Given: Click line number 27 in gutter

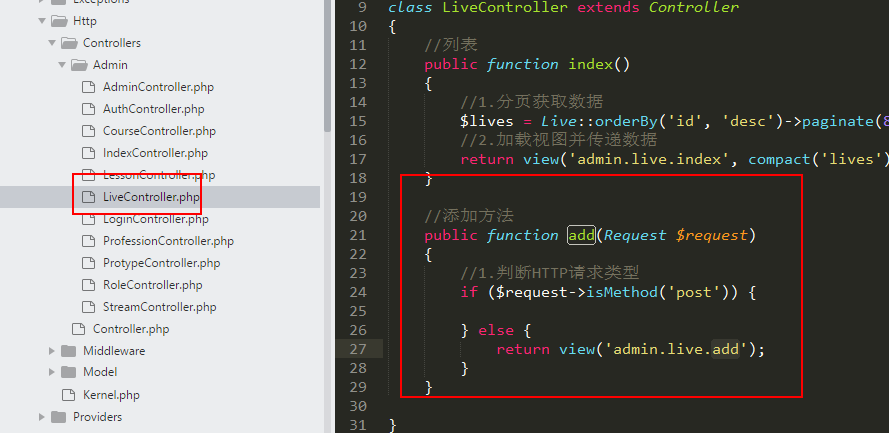Looking at the screenshot, I should tap(359, 349).
